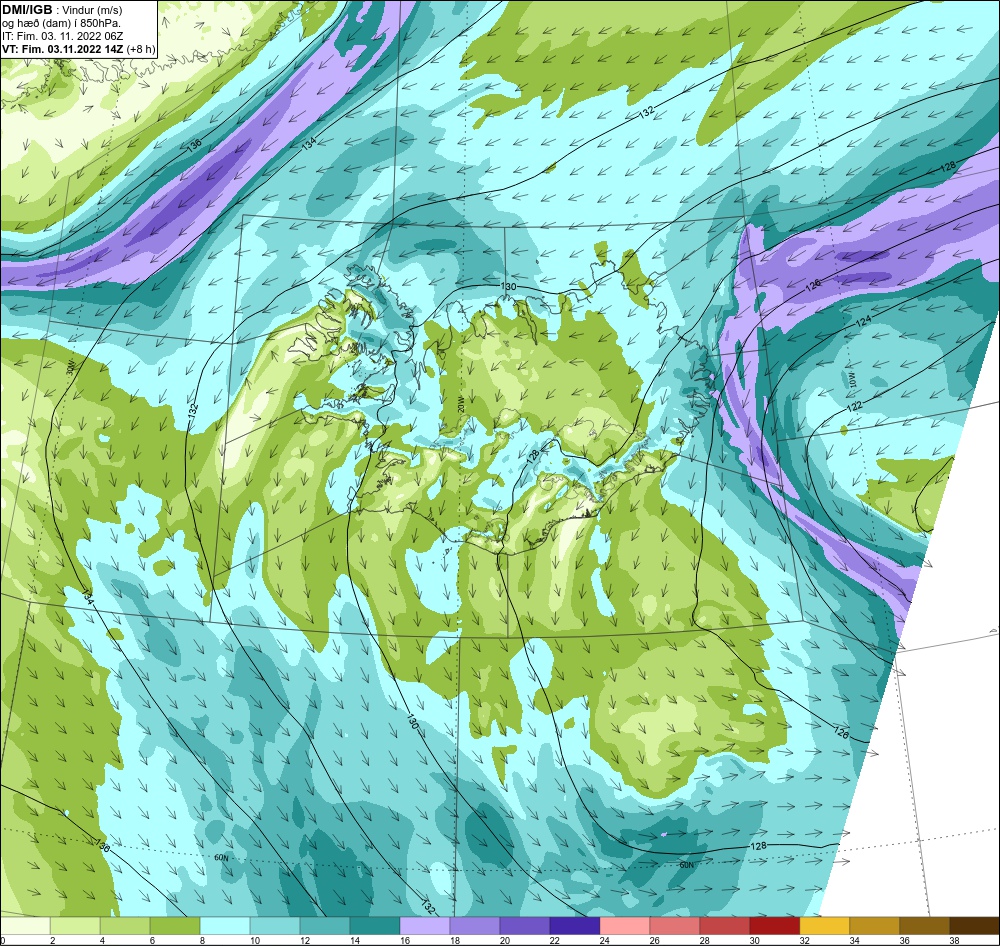
Task: Pick the 24–26 m/s pink legend swatch
Action: (624, 926)
